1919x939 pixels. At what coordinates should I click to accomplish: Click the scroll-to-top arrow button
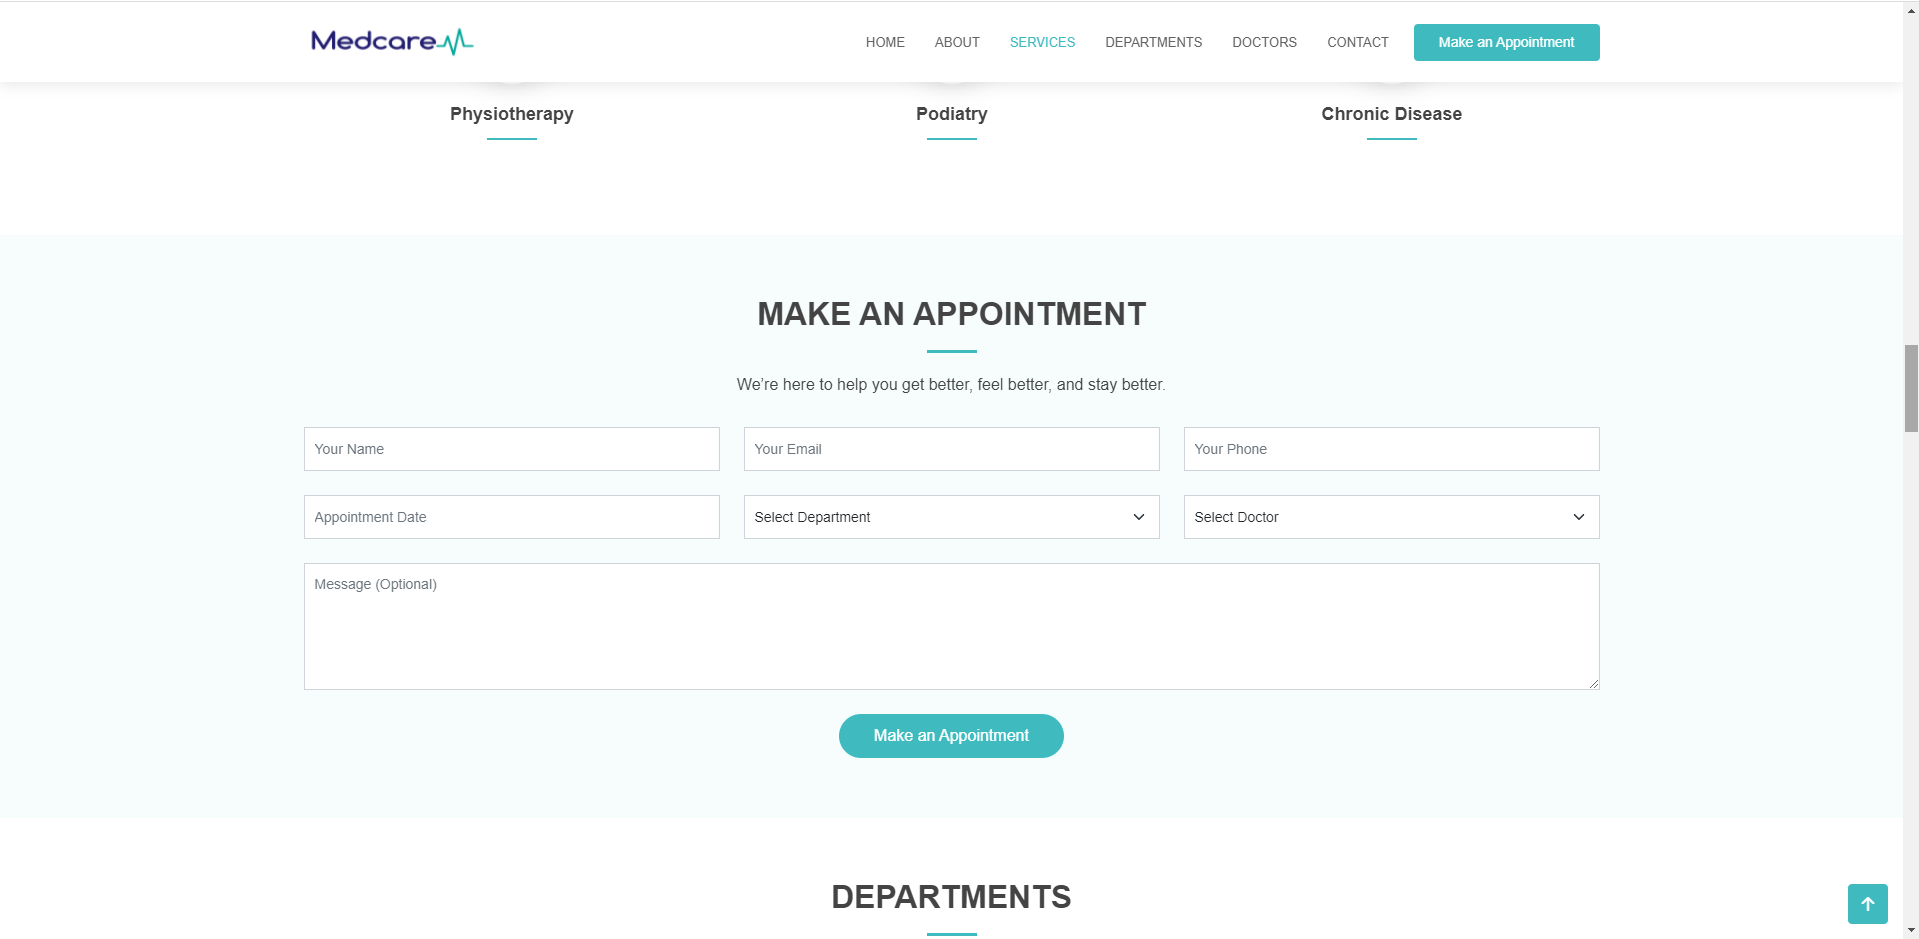click(x=1867, y=904)
